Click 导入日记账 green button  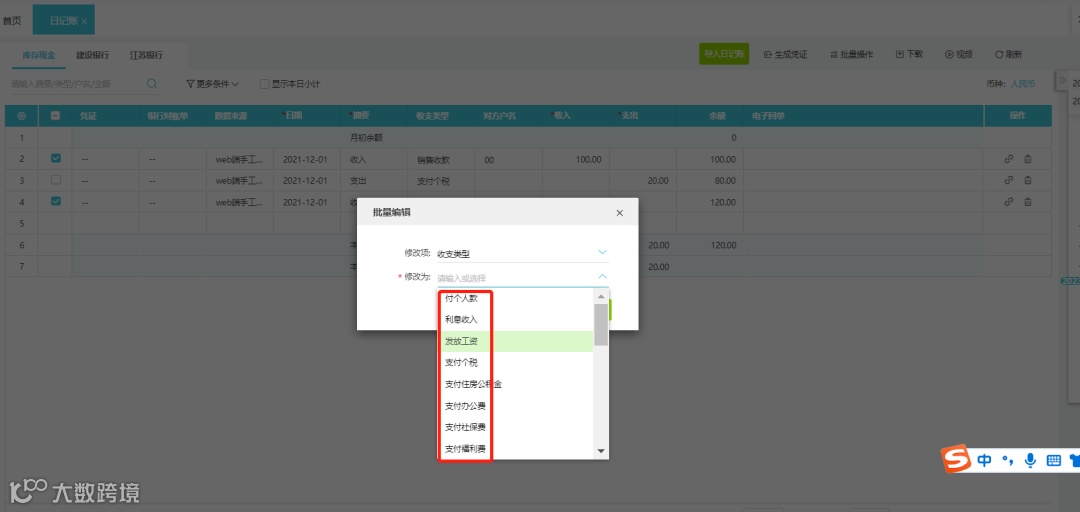pos(724,54)
